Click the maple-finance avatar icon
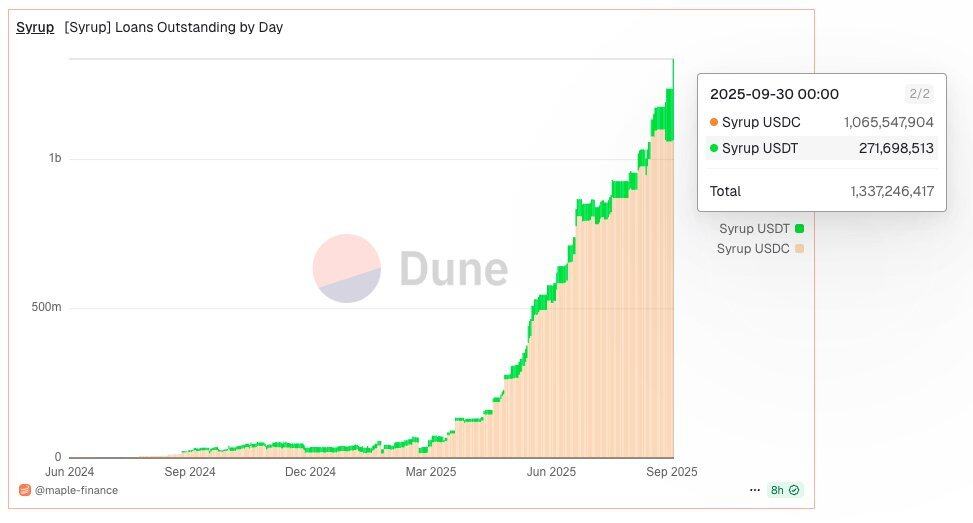 25,490
